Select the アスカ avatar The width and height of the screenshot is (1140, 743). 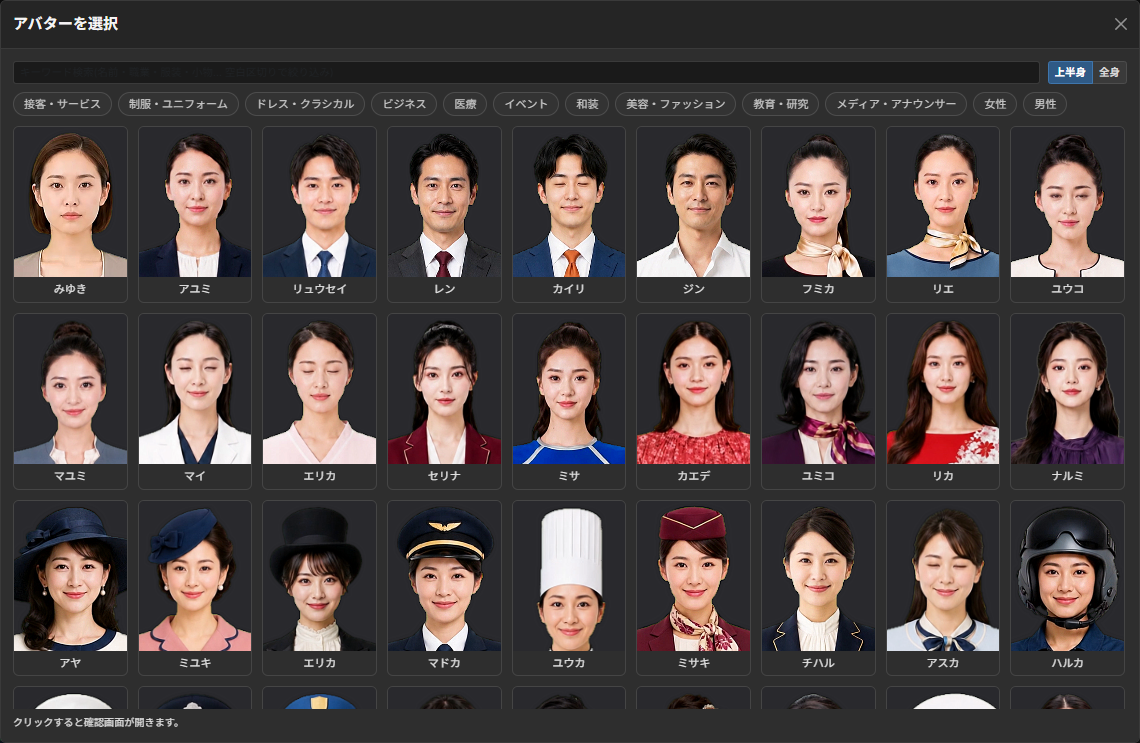tap(943, 588)
